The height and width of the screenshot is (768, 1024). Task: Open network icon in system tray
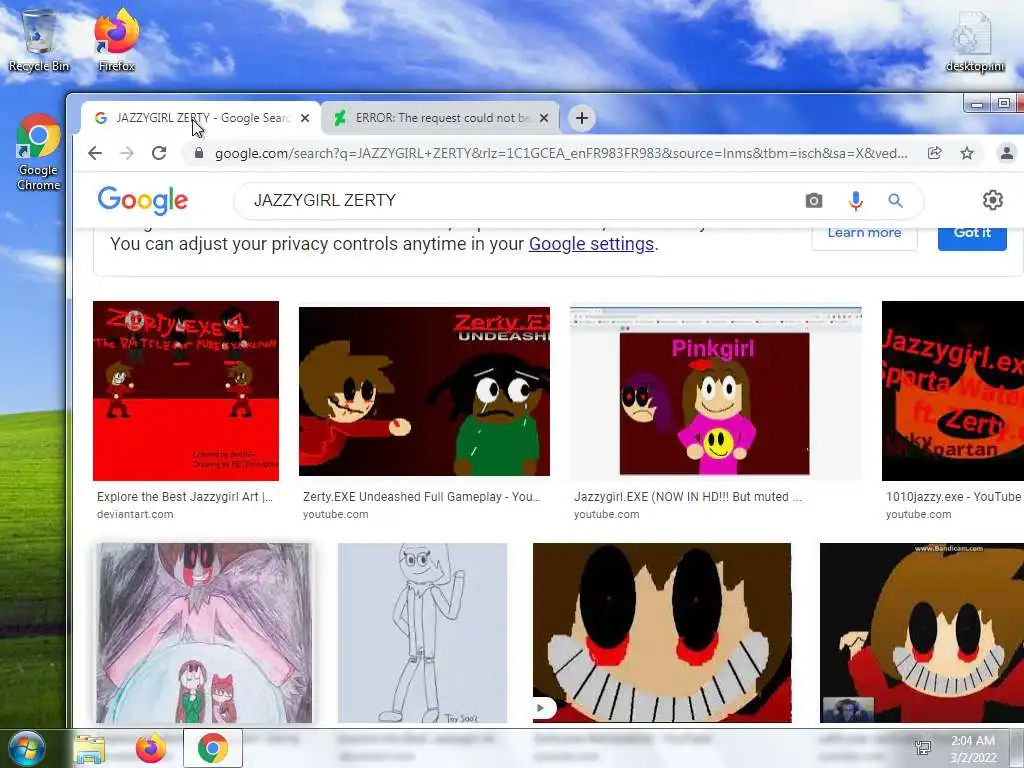(x=923, y=748)
